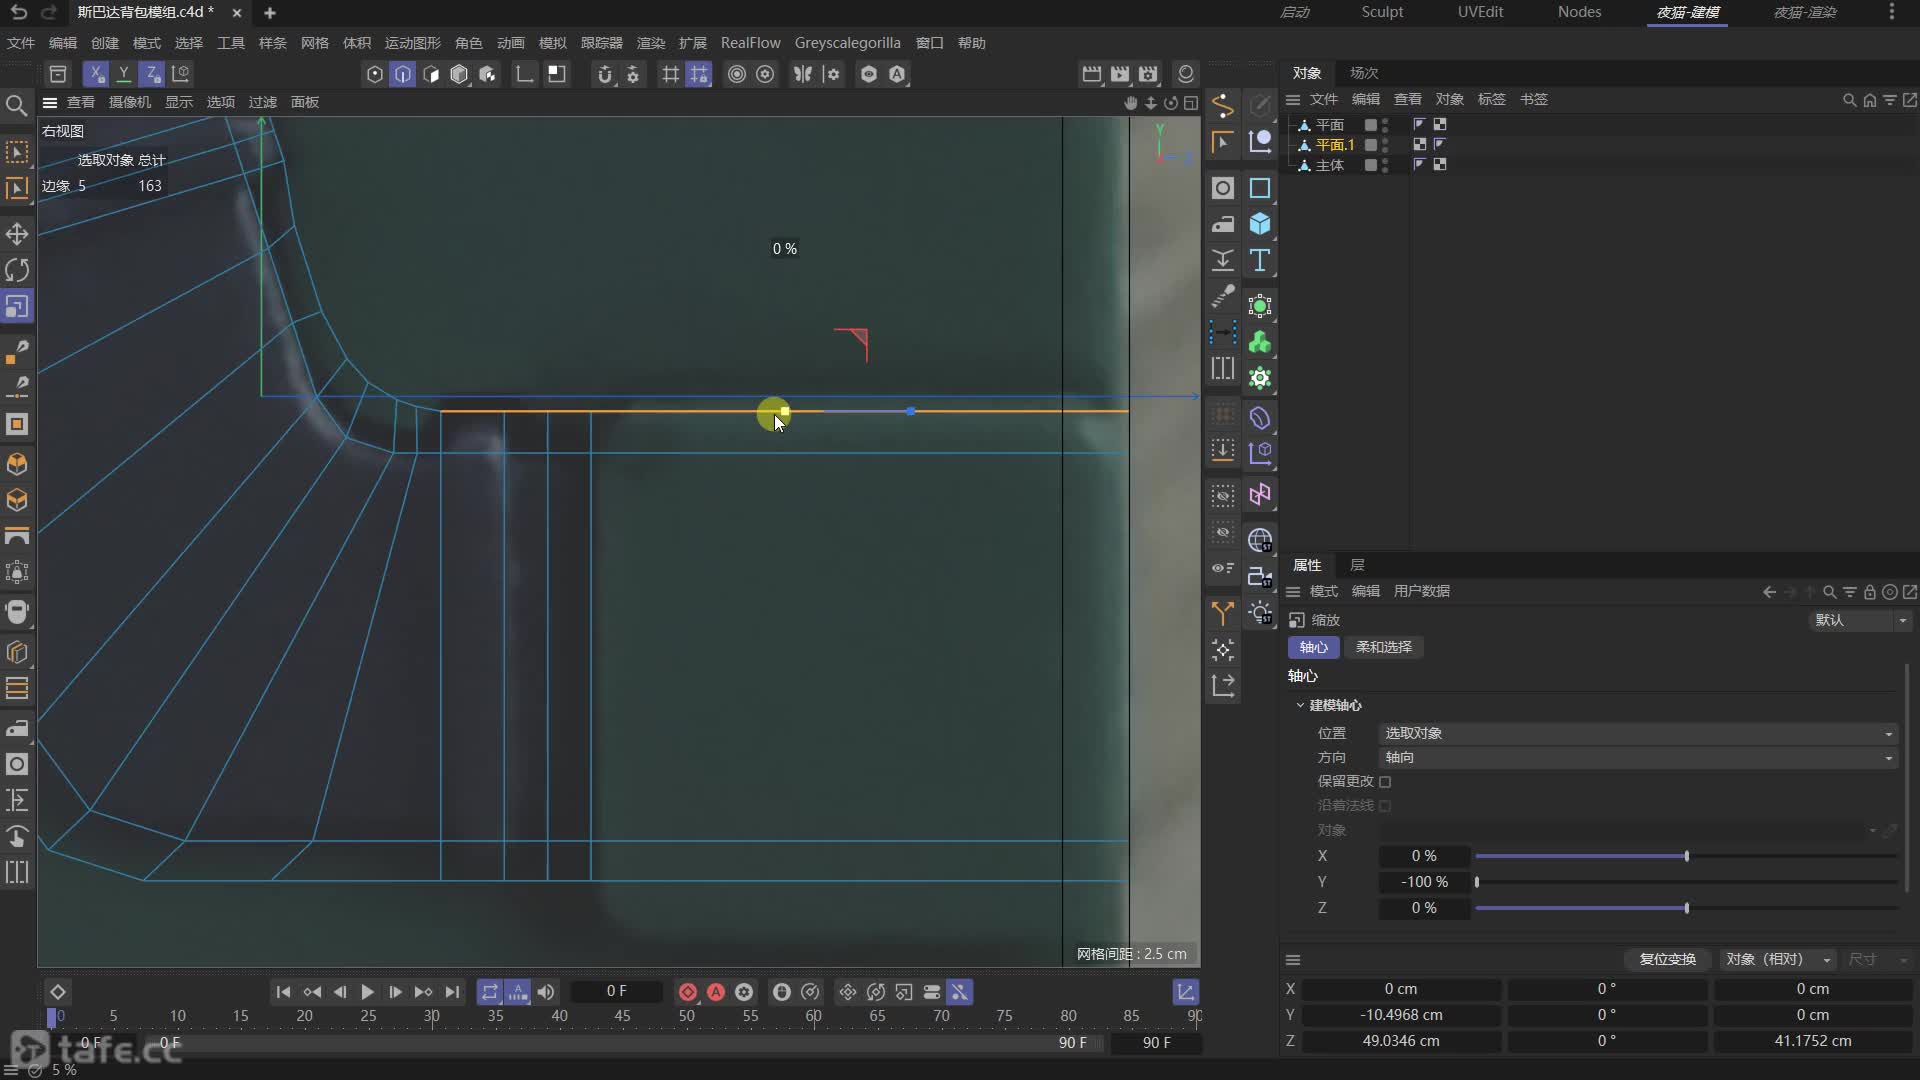The image size is (1920, 1080).
Task: Add a cube primitive from the toolbar
Action: point(1260,224)
